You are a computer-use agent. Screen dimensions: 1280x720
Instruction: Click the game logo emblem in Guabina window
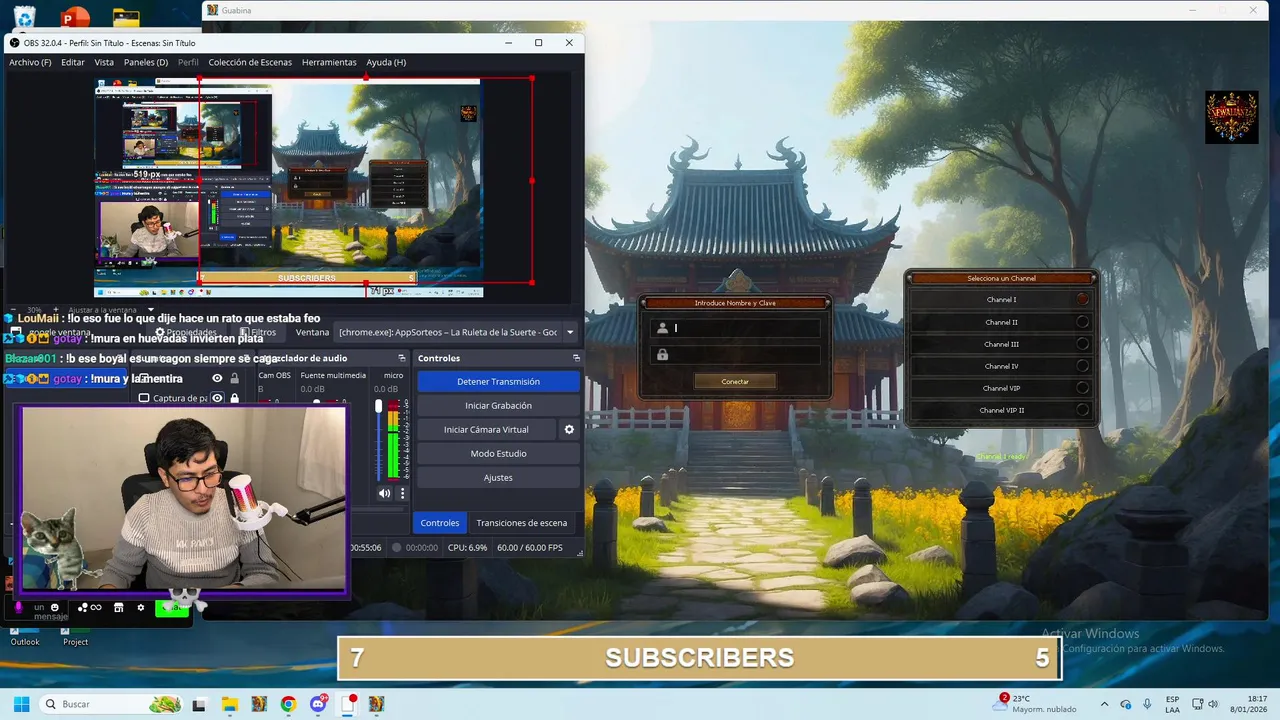(1231, 117)
